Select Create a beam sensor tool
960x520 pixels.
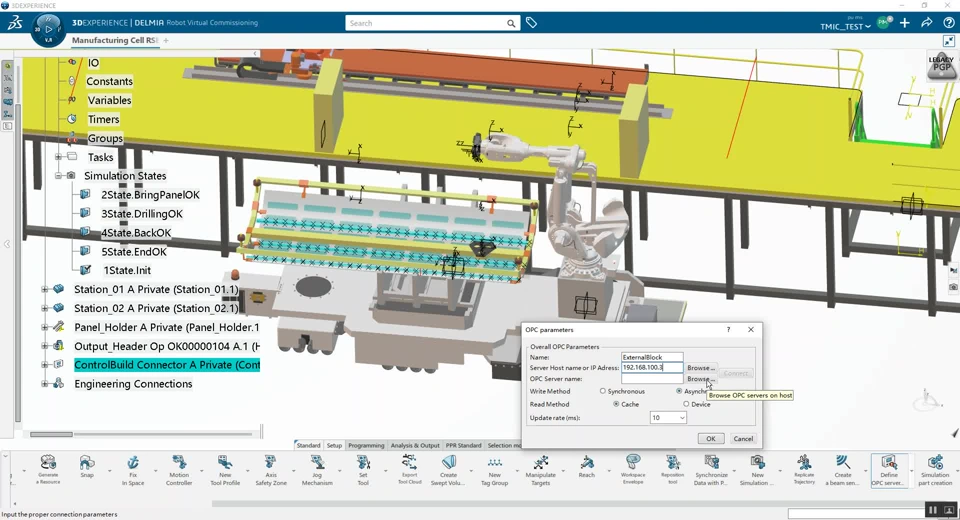[843, 469]
